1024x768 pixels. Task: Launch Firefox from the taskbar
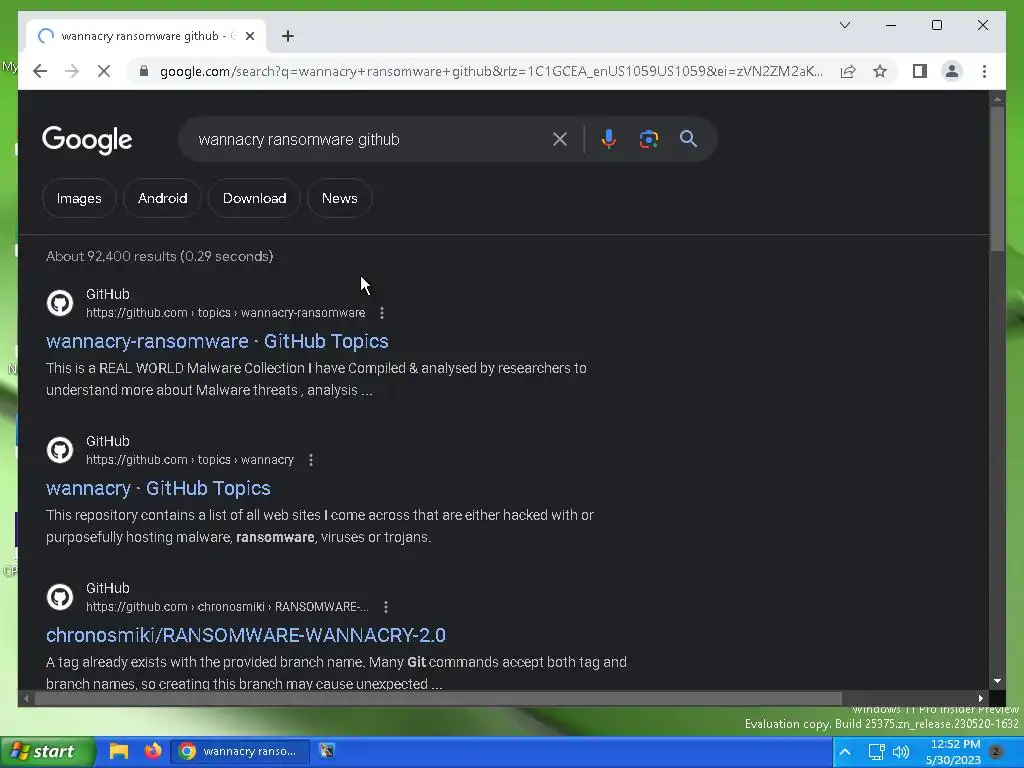coord(153,751)
